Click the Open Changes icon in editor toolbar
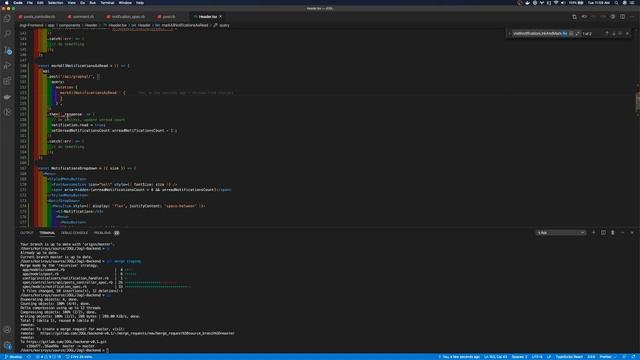Screen dimensions: 640x360 pos(574,17)
